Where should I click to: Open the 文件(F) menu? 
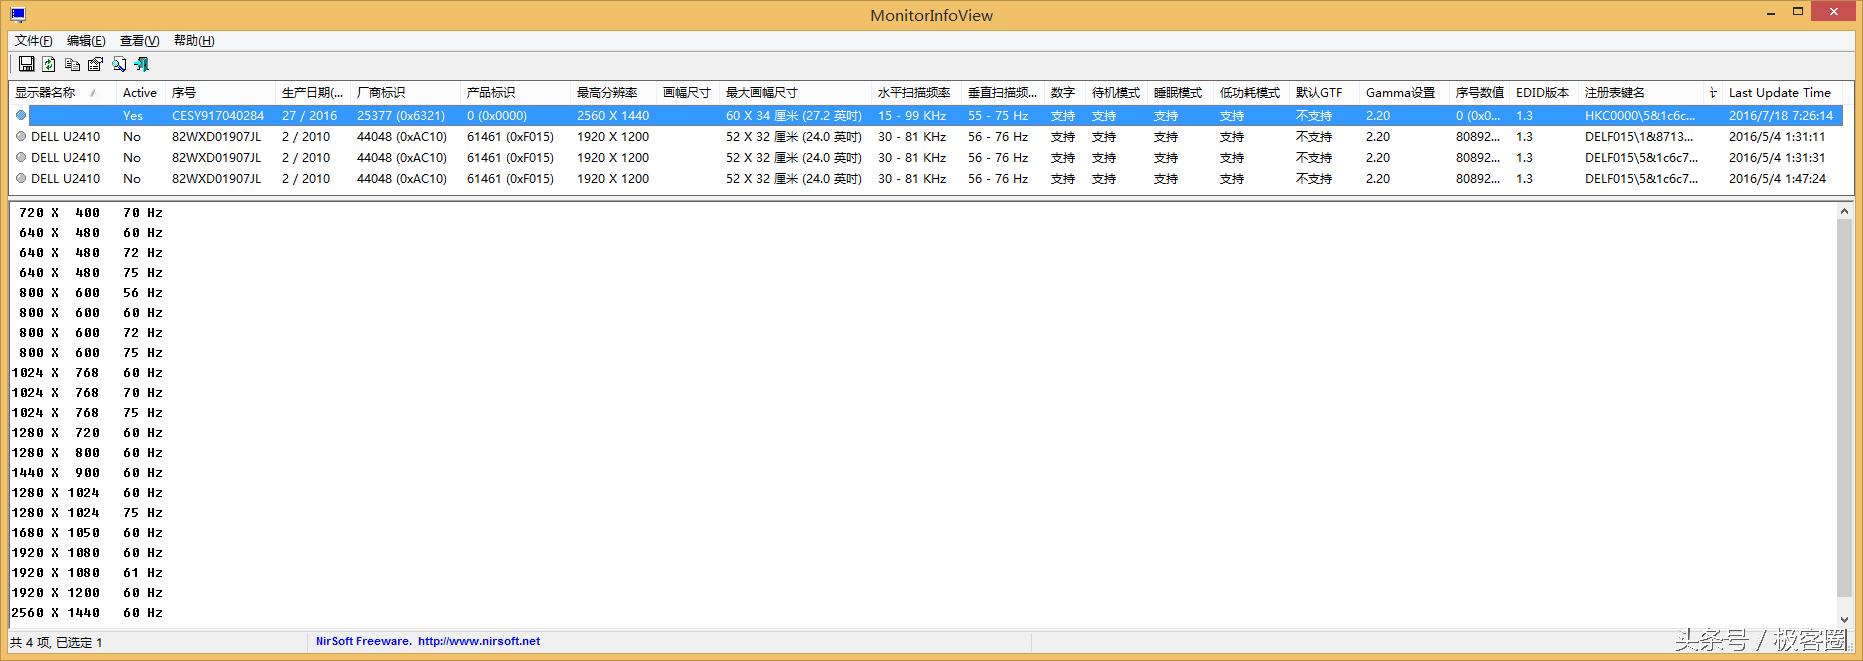pyautogui.click(x=34, y=41)
